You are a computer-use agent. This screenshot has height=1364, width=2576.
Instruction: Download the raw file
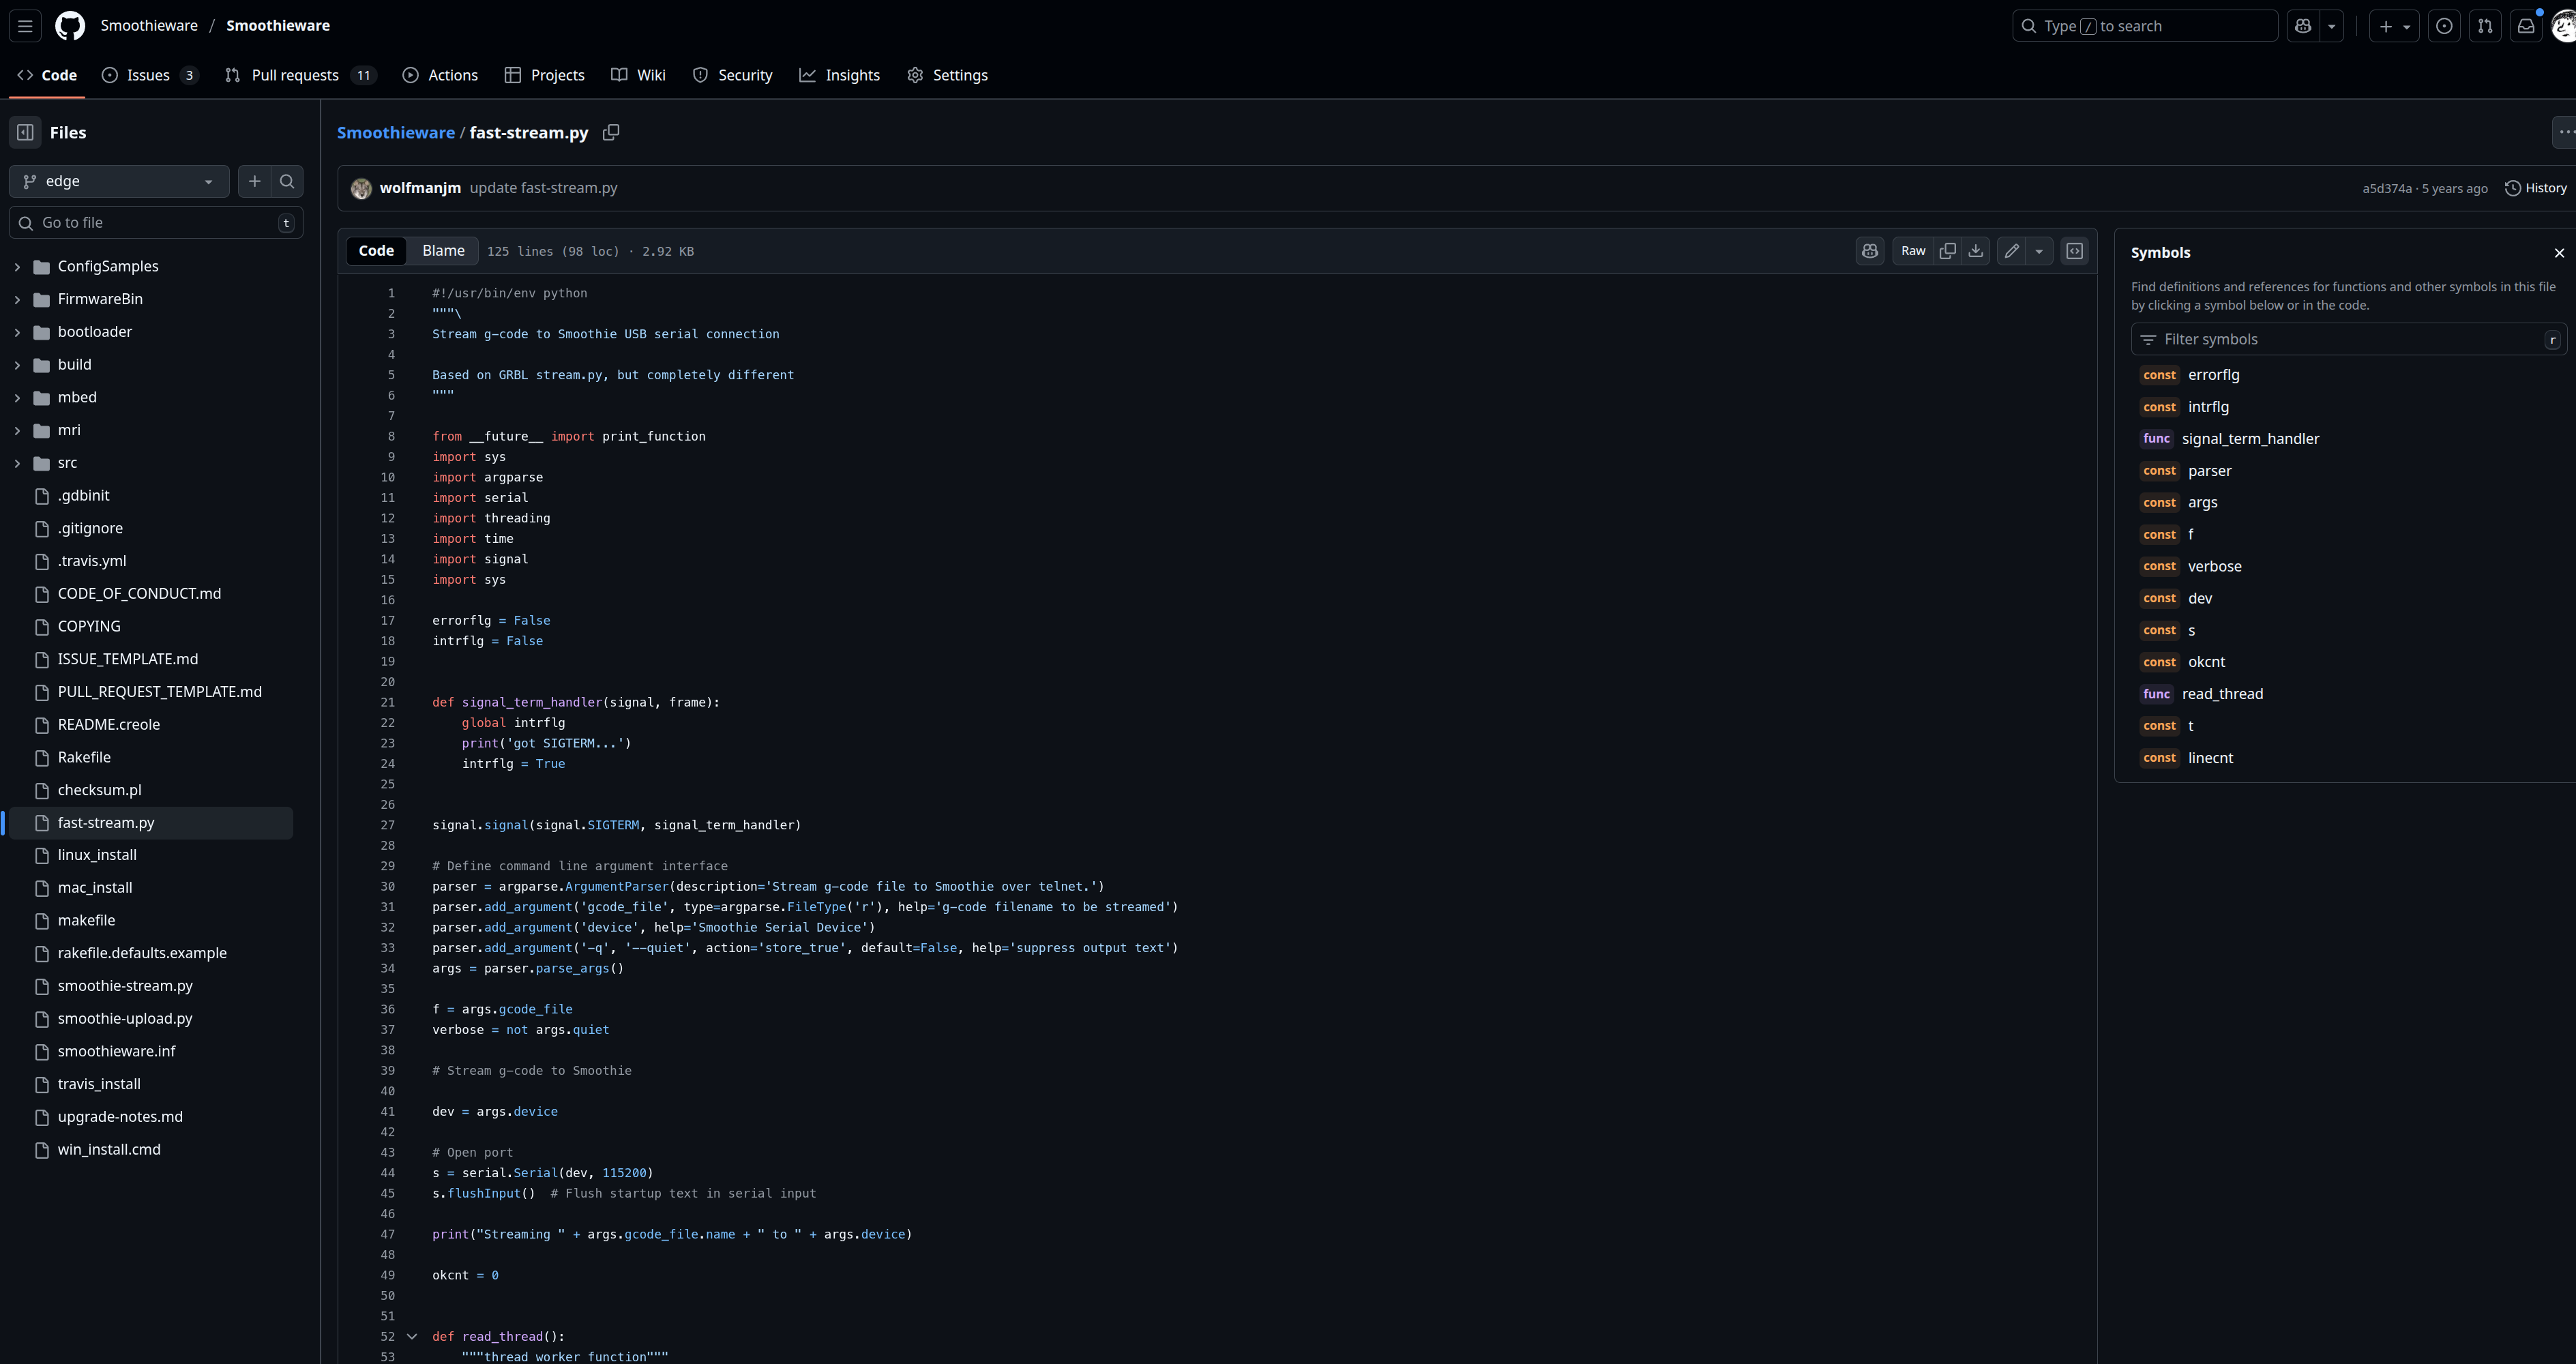pyautogui.click(x=1975, y=251)
